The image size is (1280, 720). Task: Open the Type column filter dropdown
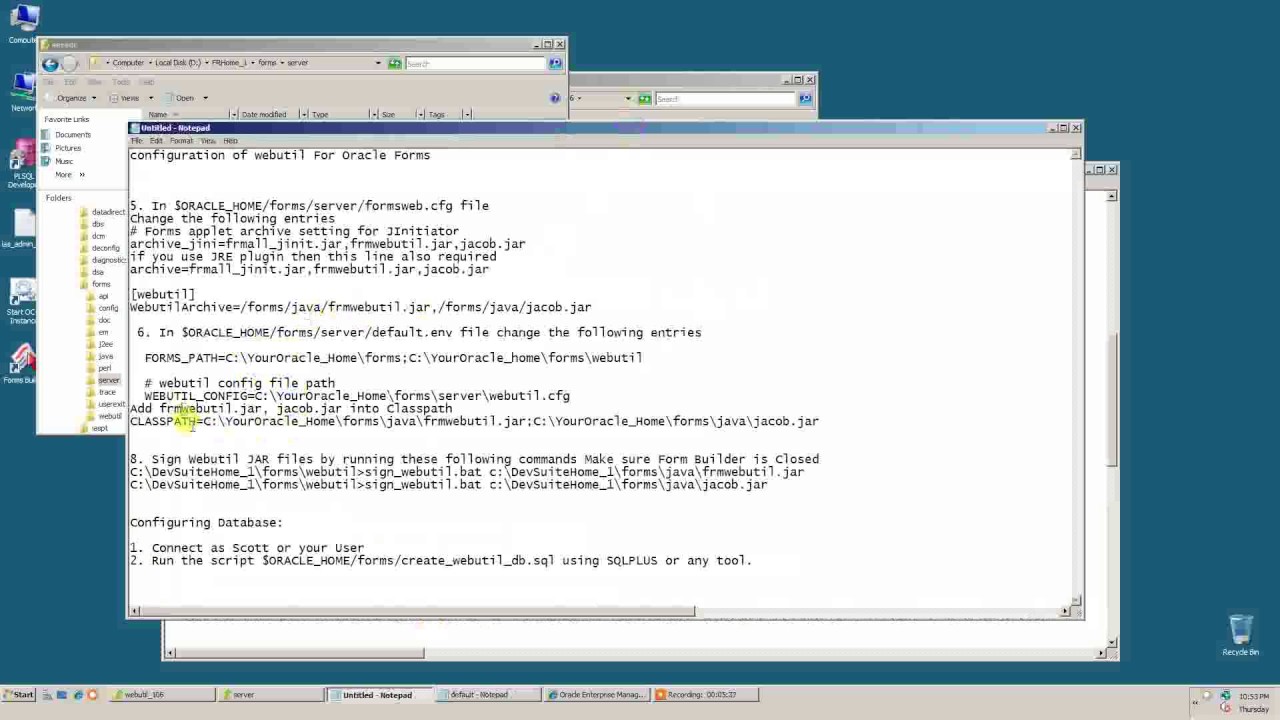[373, 115]
